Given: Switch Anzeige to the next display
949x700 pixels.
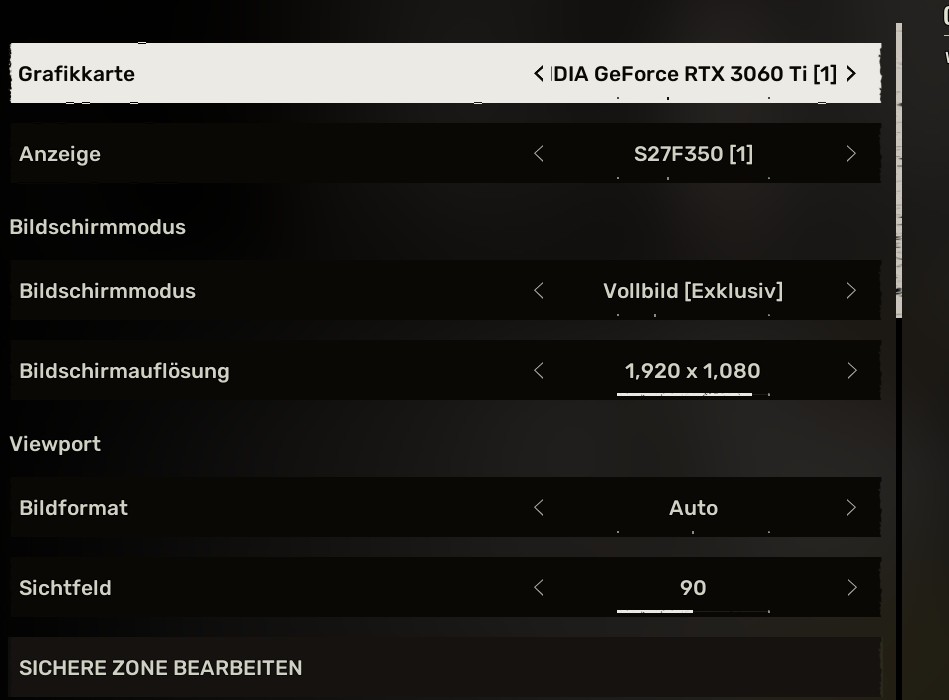Looking at the screenshot, I should pyautogui.click(x=851, y=154).
